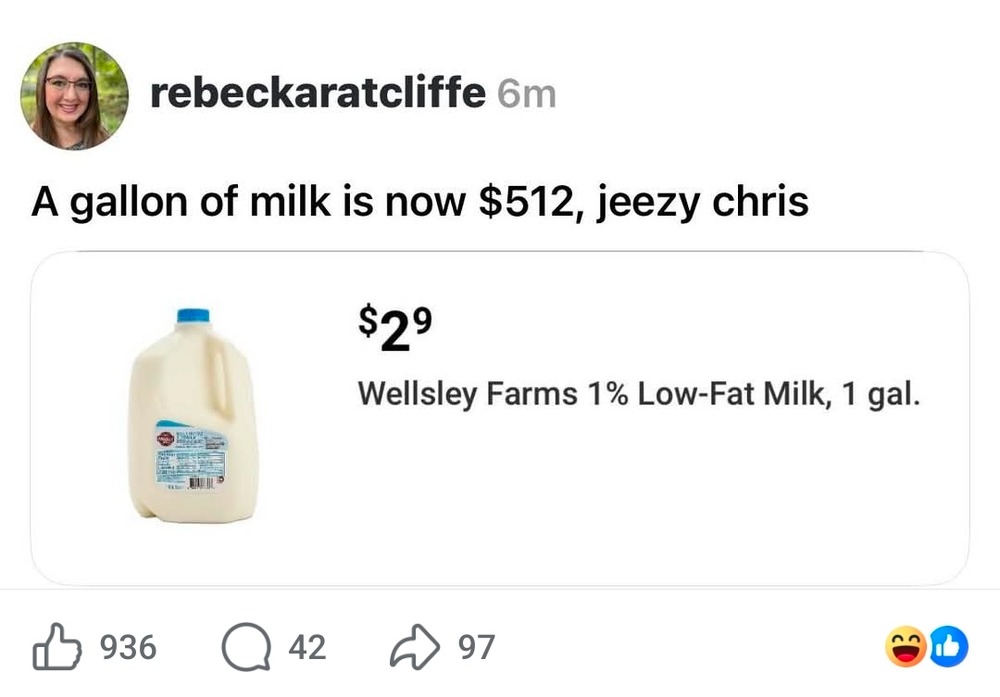The width and height of the screenshot is (1000, 697).
Task: Click the post text about $512 milk
Action: (x=420, y=201)
